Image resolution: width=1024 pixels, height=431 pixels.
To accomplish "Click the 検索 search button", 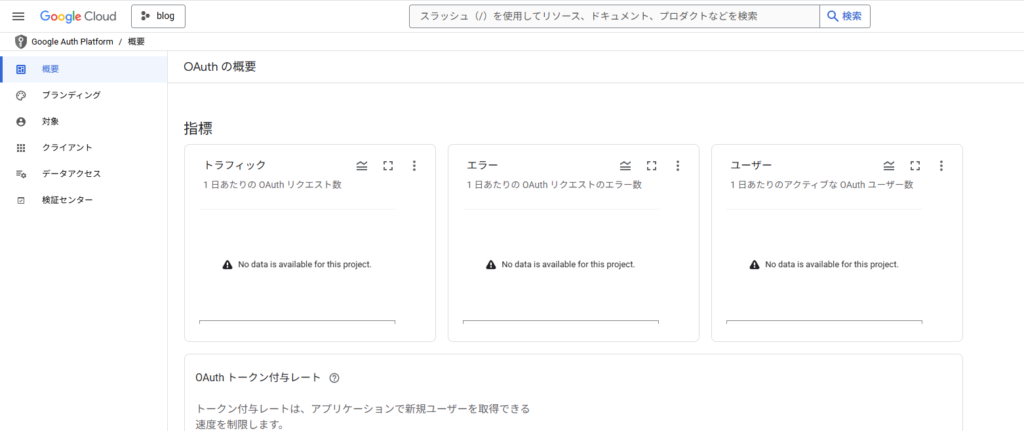I will click(x=844, y=16).
